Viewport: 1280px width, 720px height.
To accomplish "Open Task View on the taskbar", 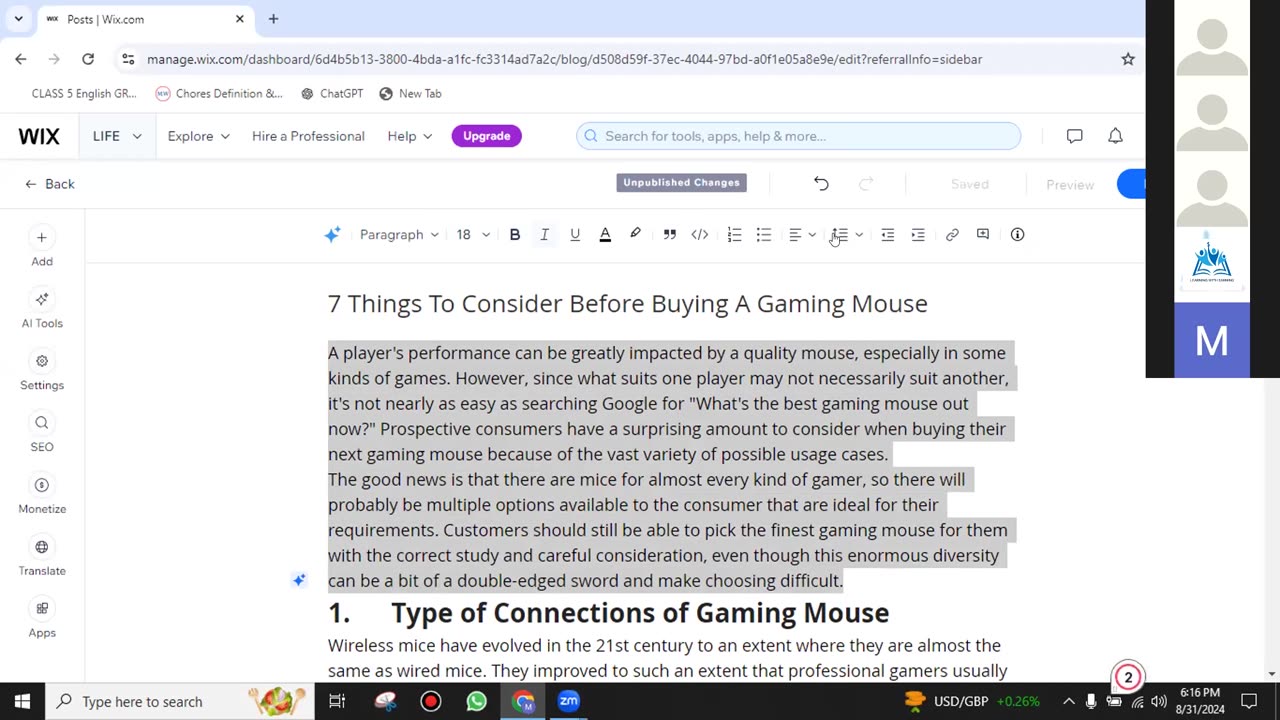I will coord(337,702).
